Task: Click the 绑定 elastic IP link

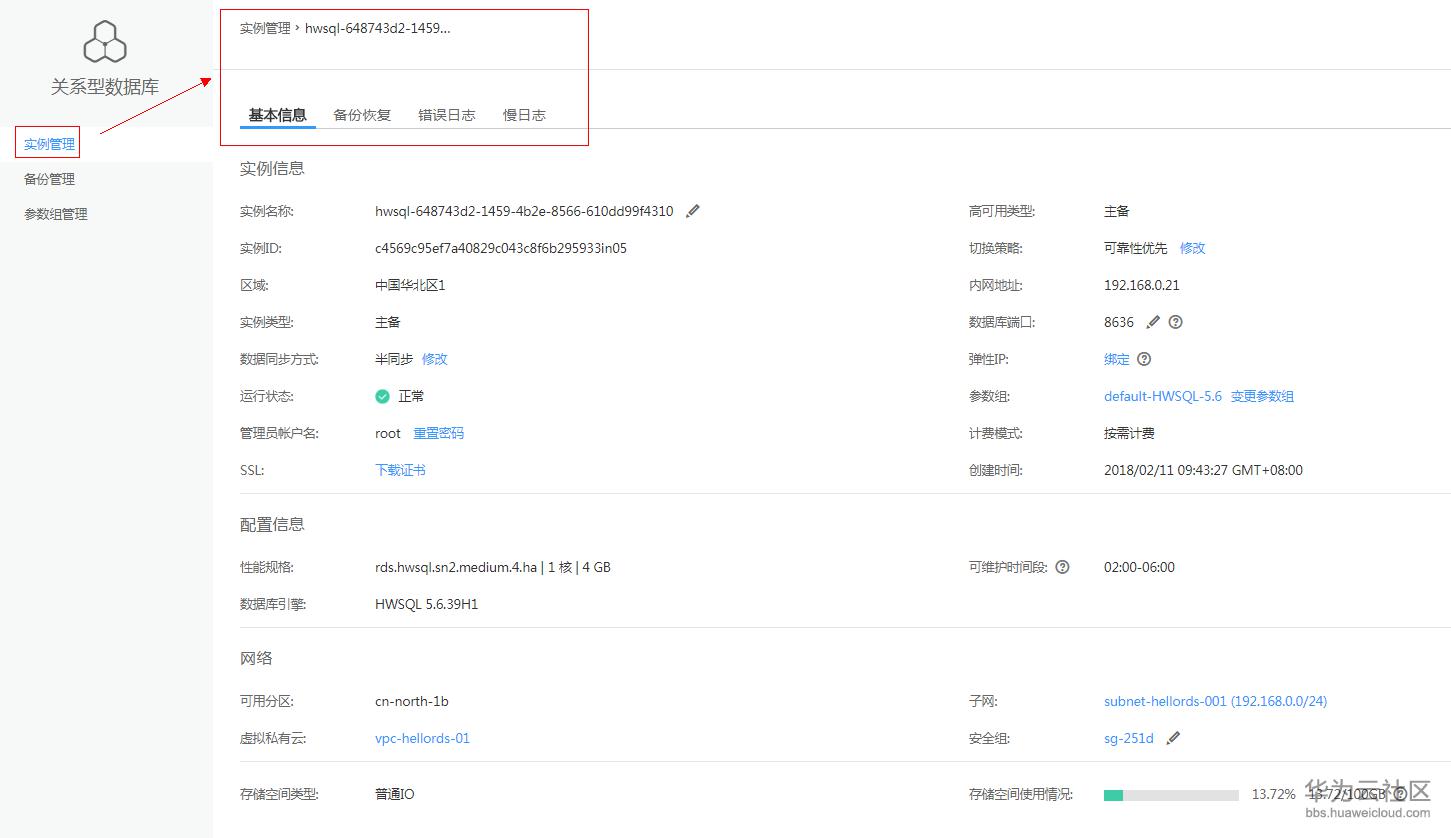Action: click(x=1117, y=359)
